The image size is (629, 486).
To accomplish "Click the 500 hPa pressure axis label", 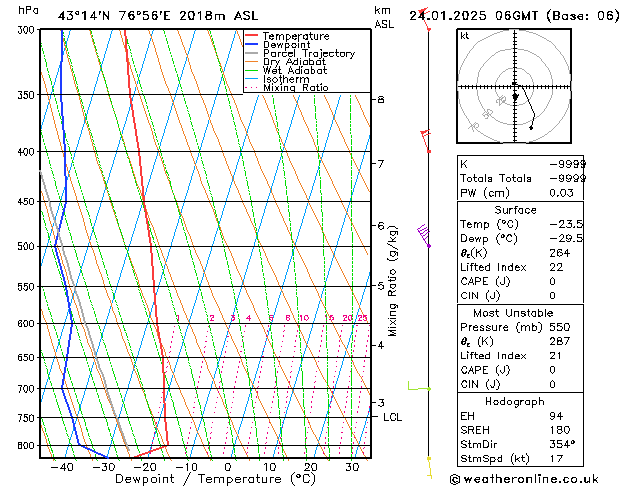I will 26,246.
